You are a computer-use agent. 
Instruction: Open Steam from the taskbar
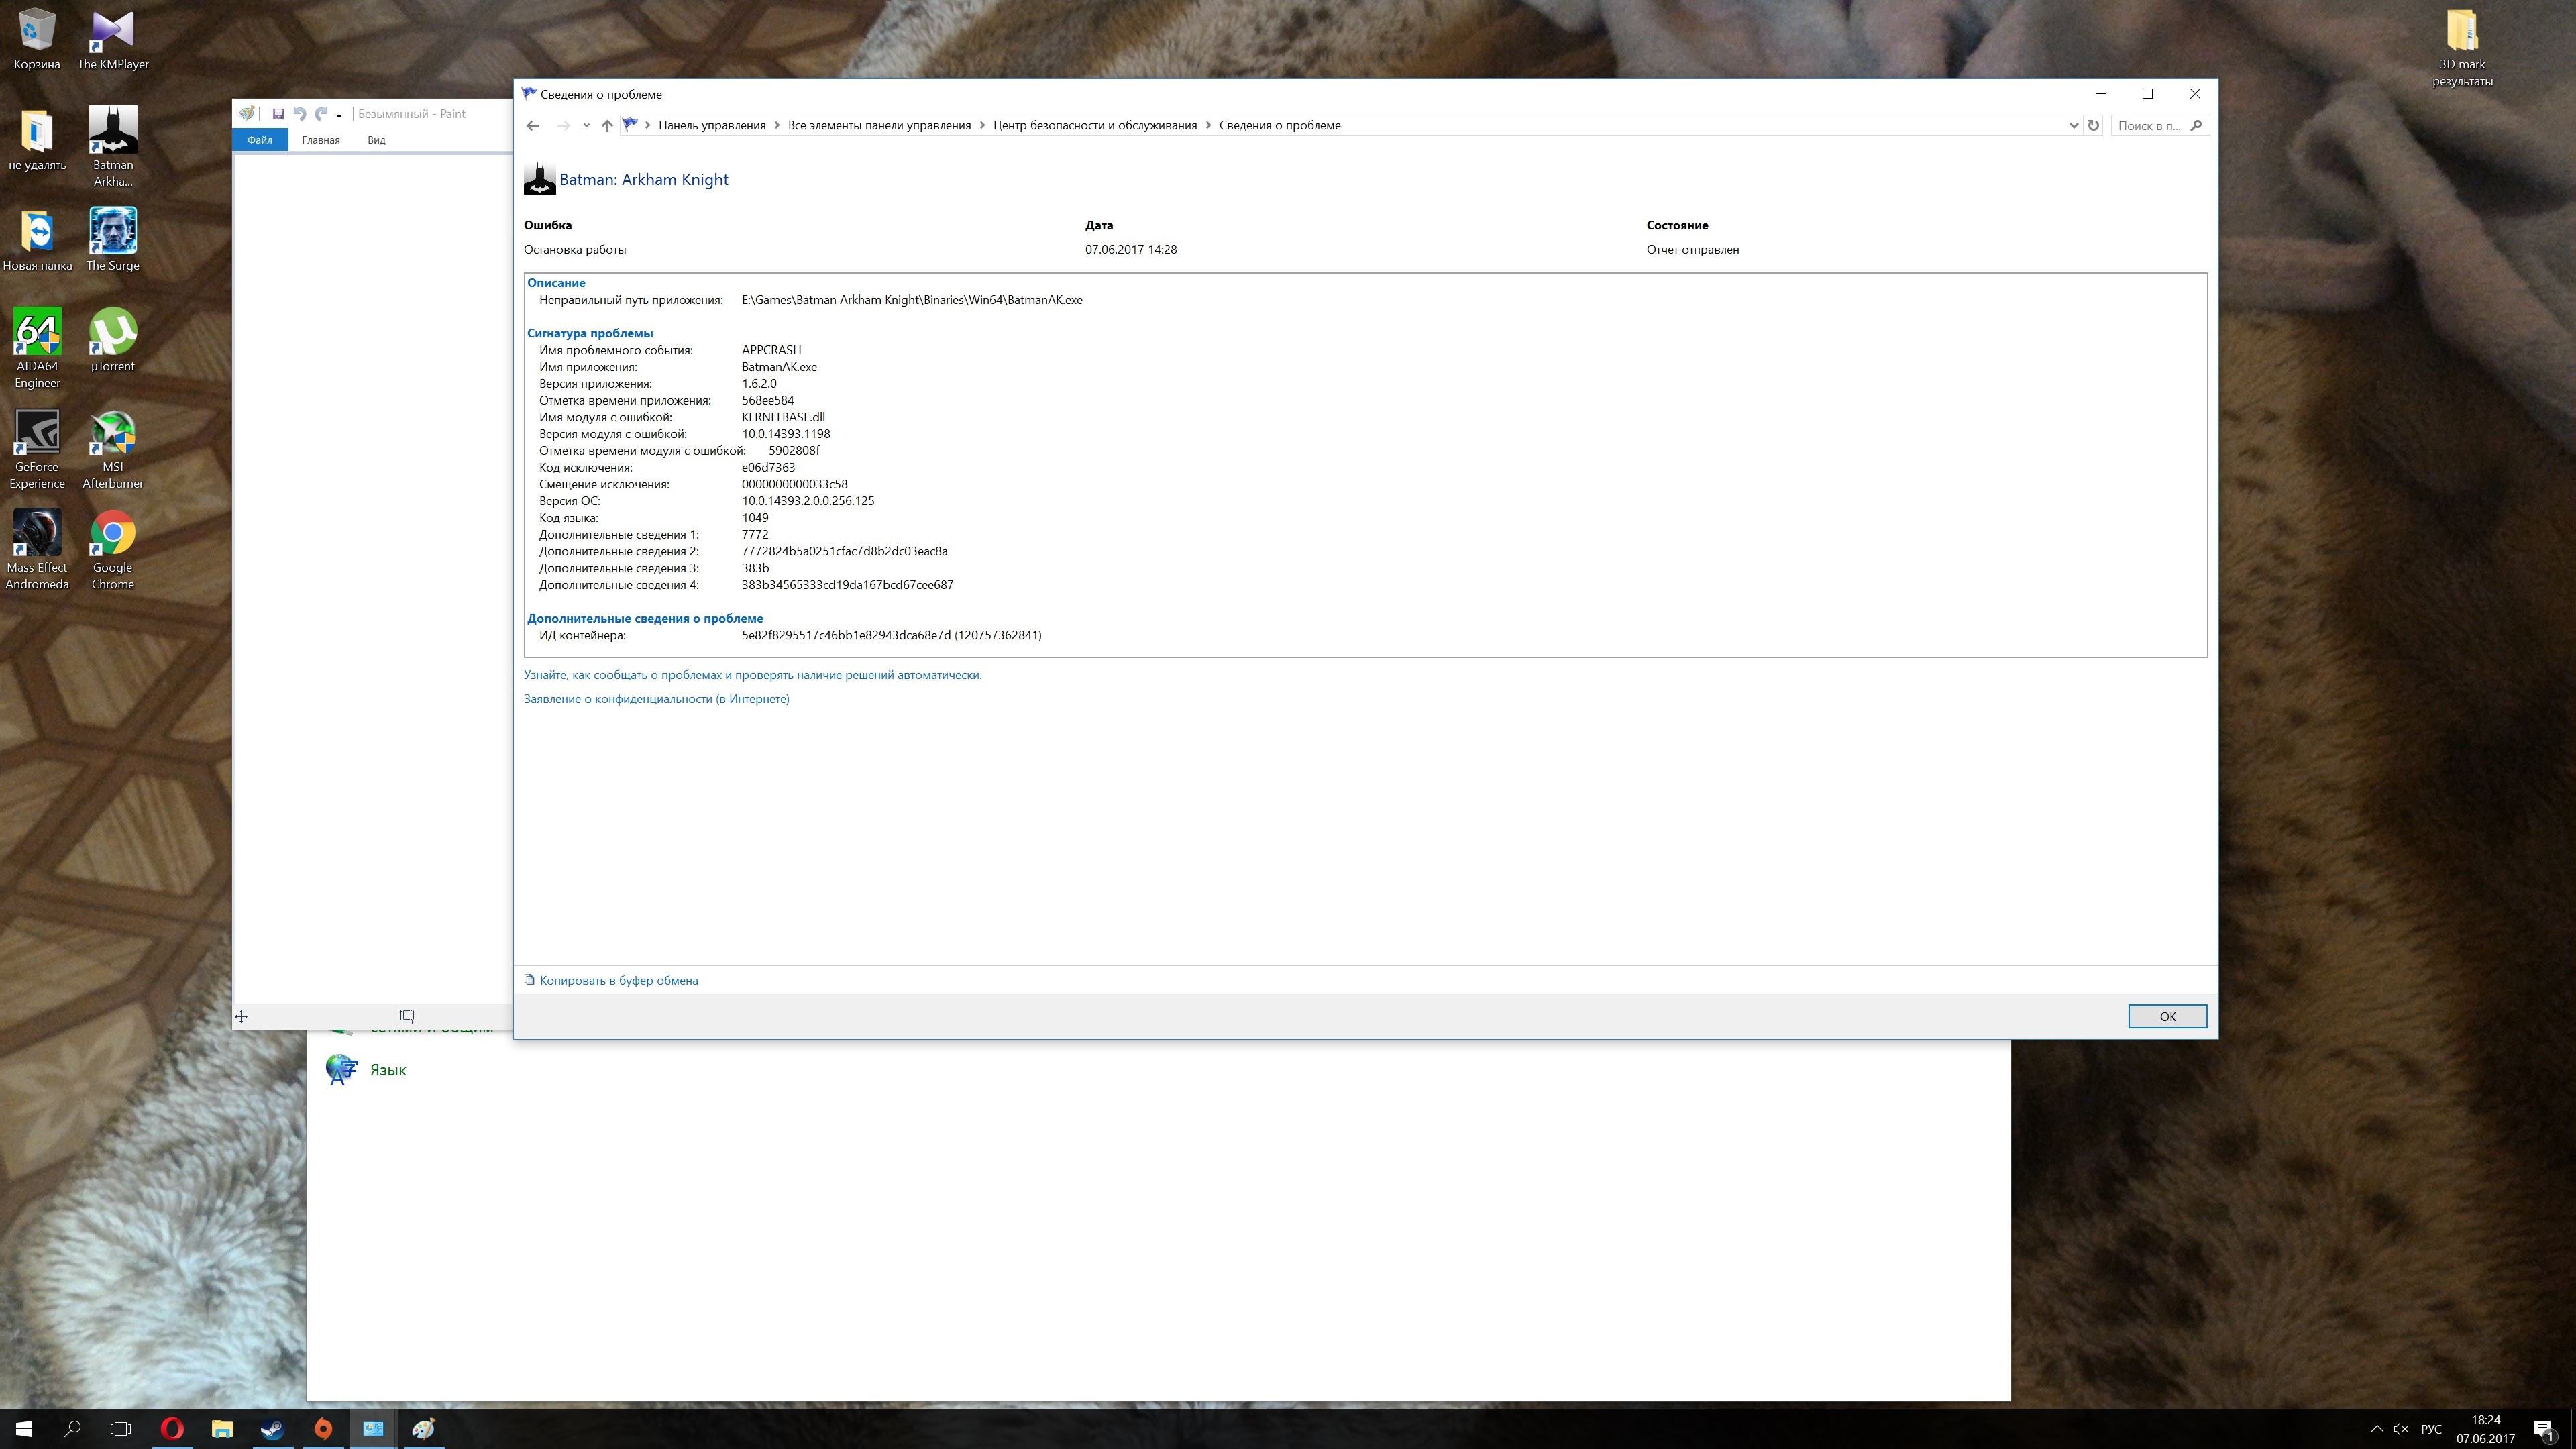point(272,1429)
